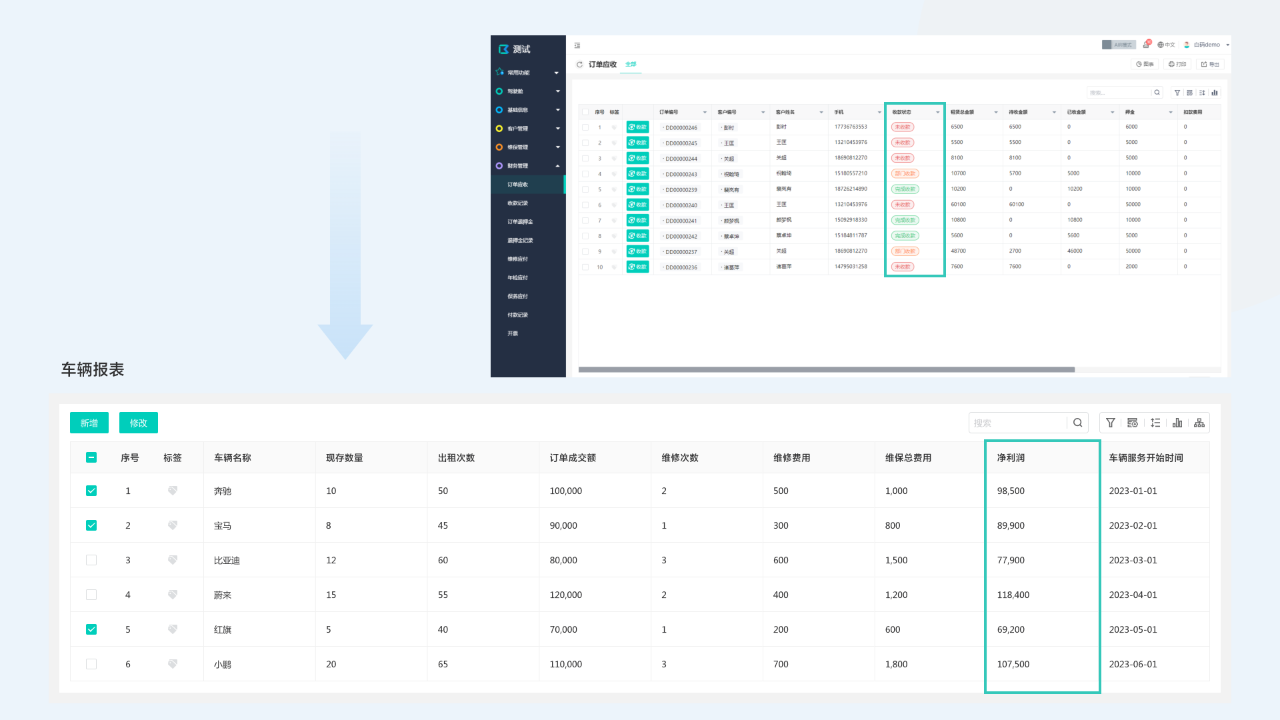This screenshot has width=1280, height=720.
Task: Toggle the tag heart for 蔚来 row
Action: coord(173,595)
